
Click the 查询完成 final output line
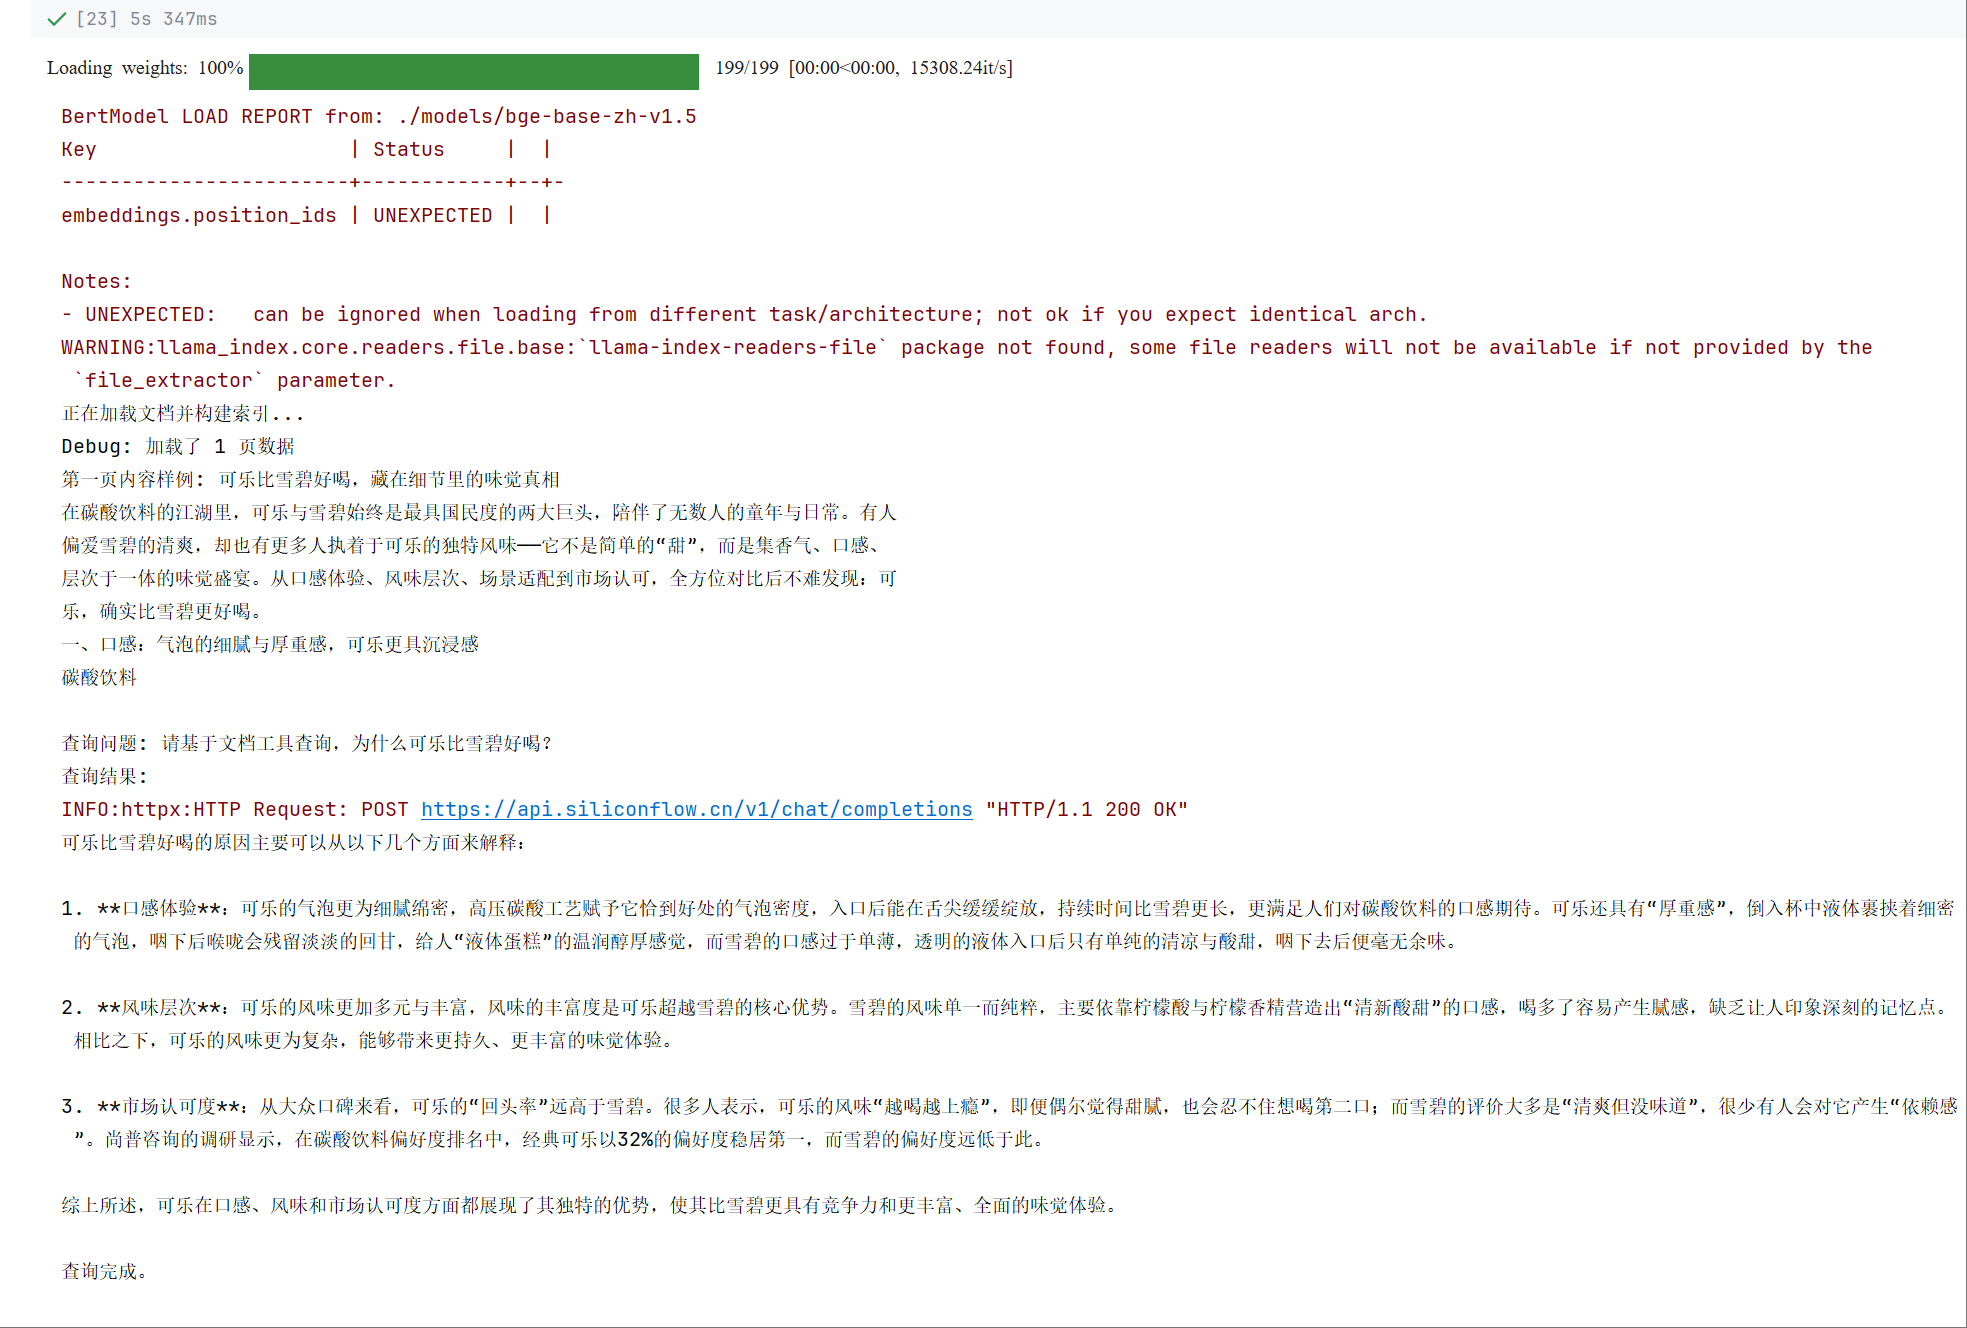[104, 1271]
